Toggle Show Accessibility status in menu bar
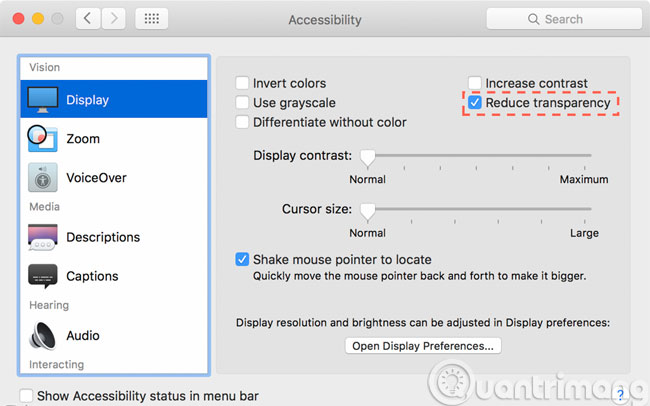 tap(27, 396)
